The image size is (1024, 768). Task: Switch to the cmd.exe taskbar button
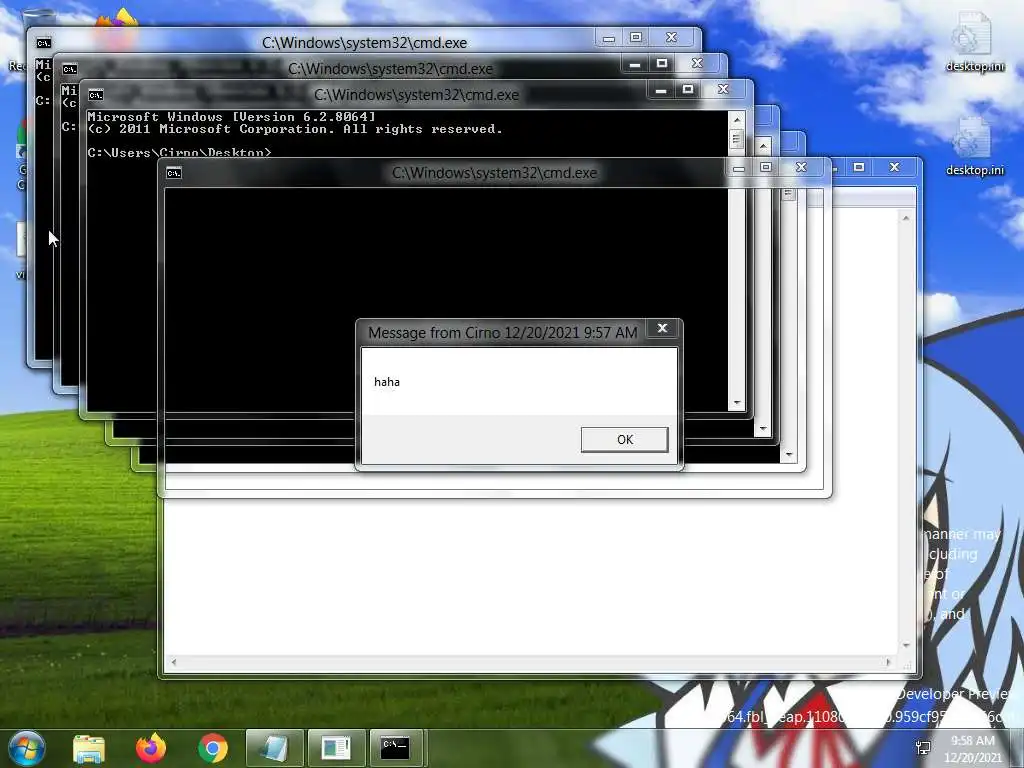pos(396,748)
